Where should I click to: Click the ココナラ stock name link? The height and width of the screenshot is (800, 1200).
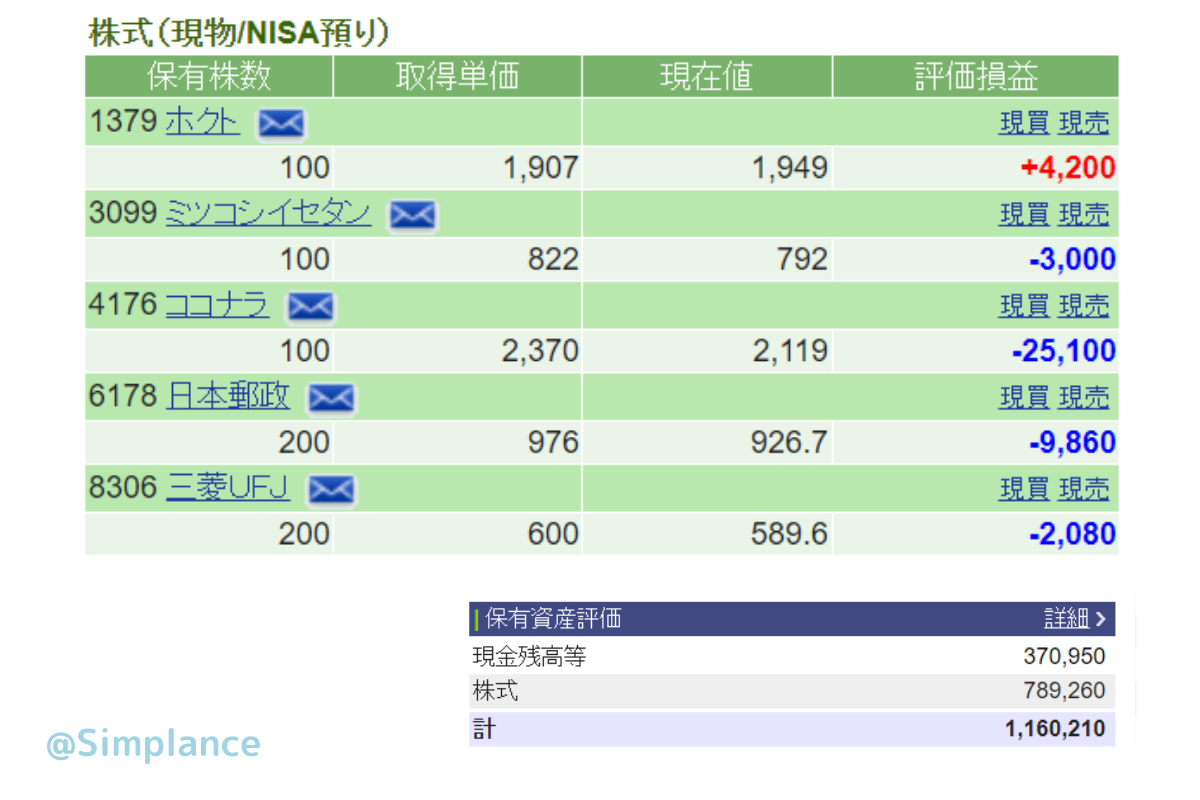coord(216,305)
